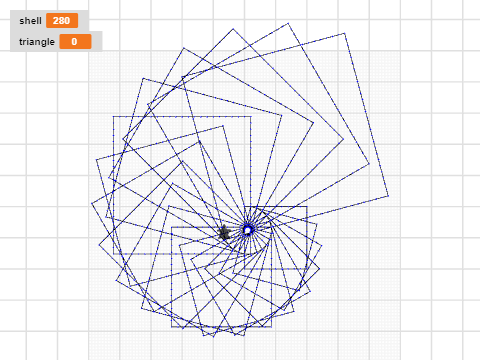Click the top-right corner of the large upright square
The width and height of the screenshot is (480, 360).
251,117
